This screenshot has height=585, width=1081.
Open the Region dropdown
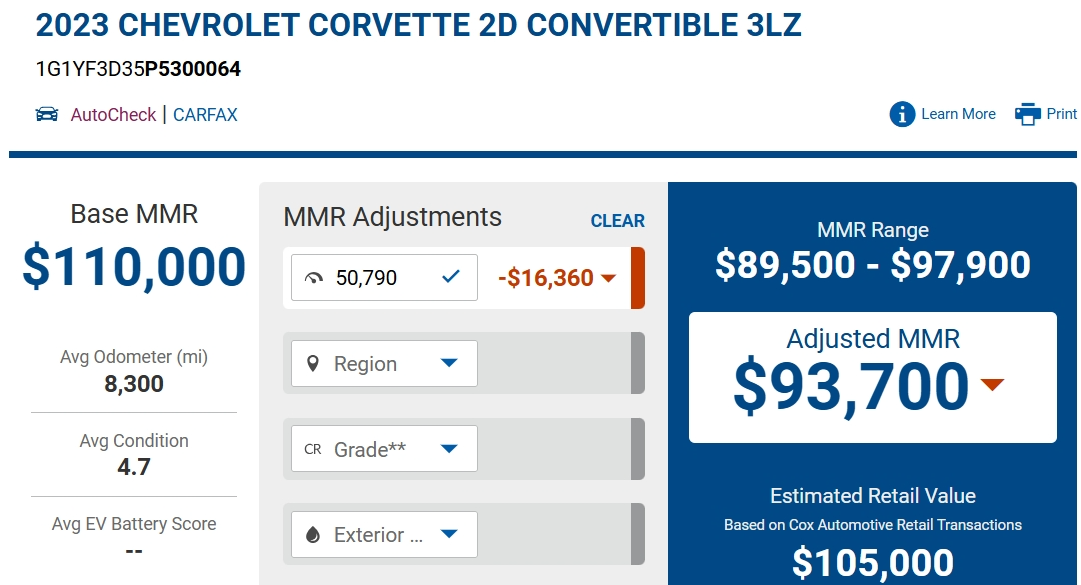pos(384,363)
